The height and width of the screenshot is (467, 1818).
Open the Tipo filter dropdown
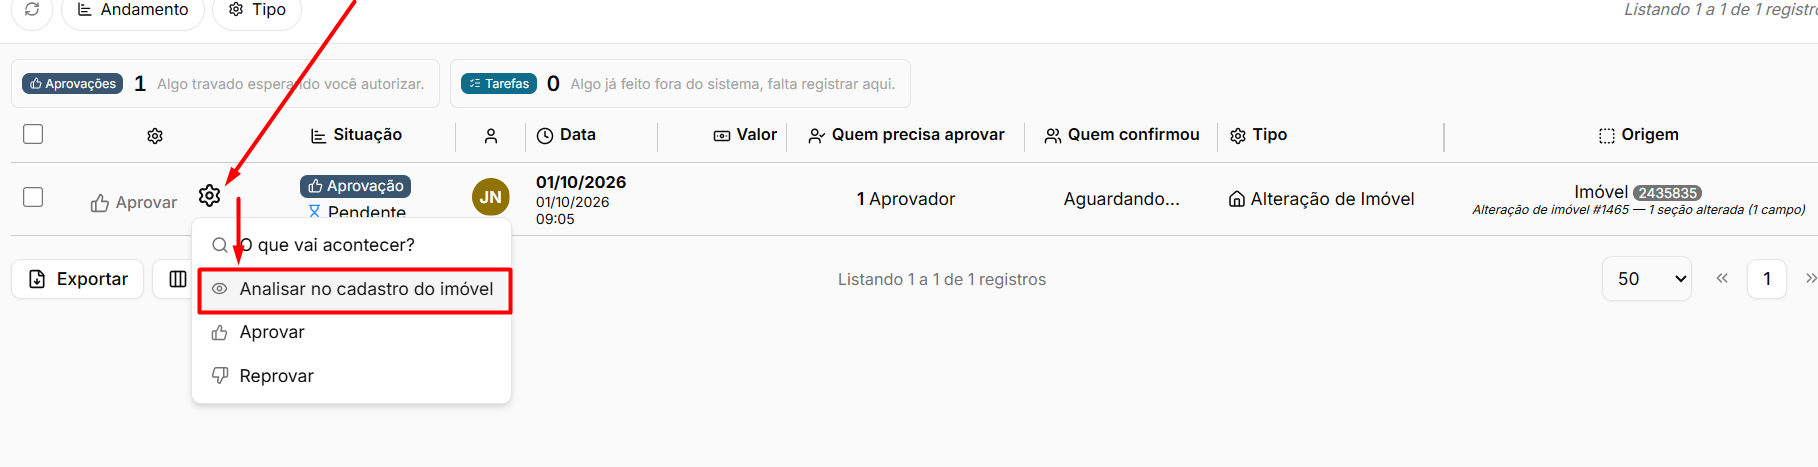coord(257,10)
